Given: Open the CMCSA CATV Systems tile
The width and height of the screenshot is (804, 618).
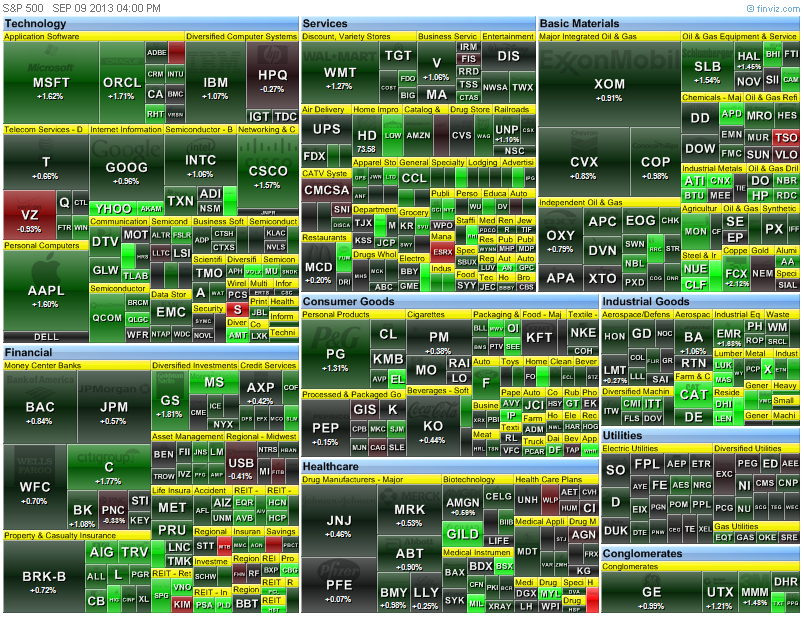Looking at the screenshot, I should [326, 190].
